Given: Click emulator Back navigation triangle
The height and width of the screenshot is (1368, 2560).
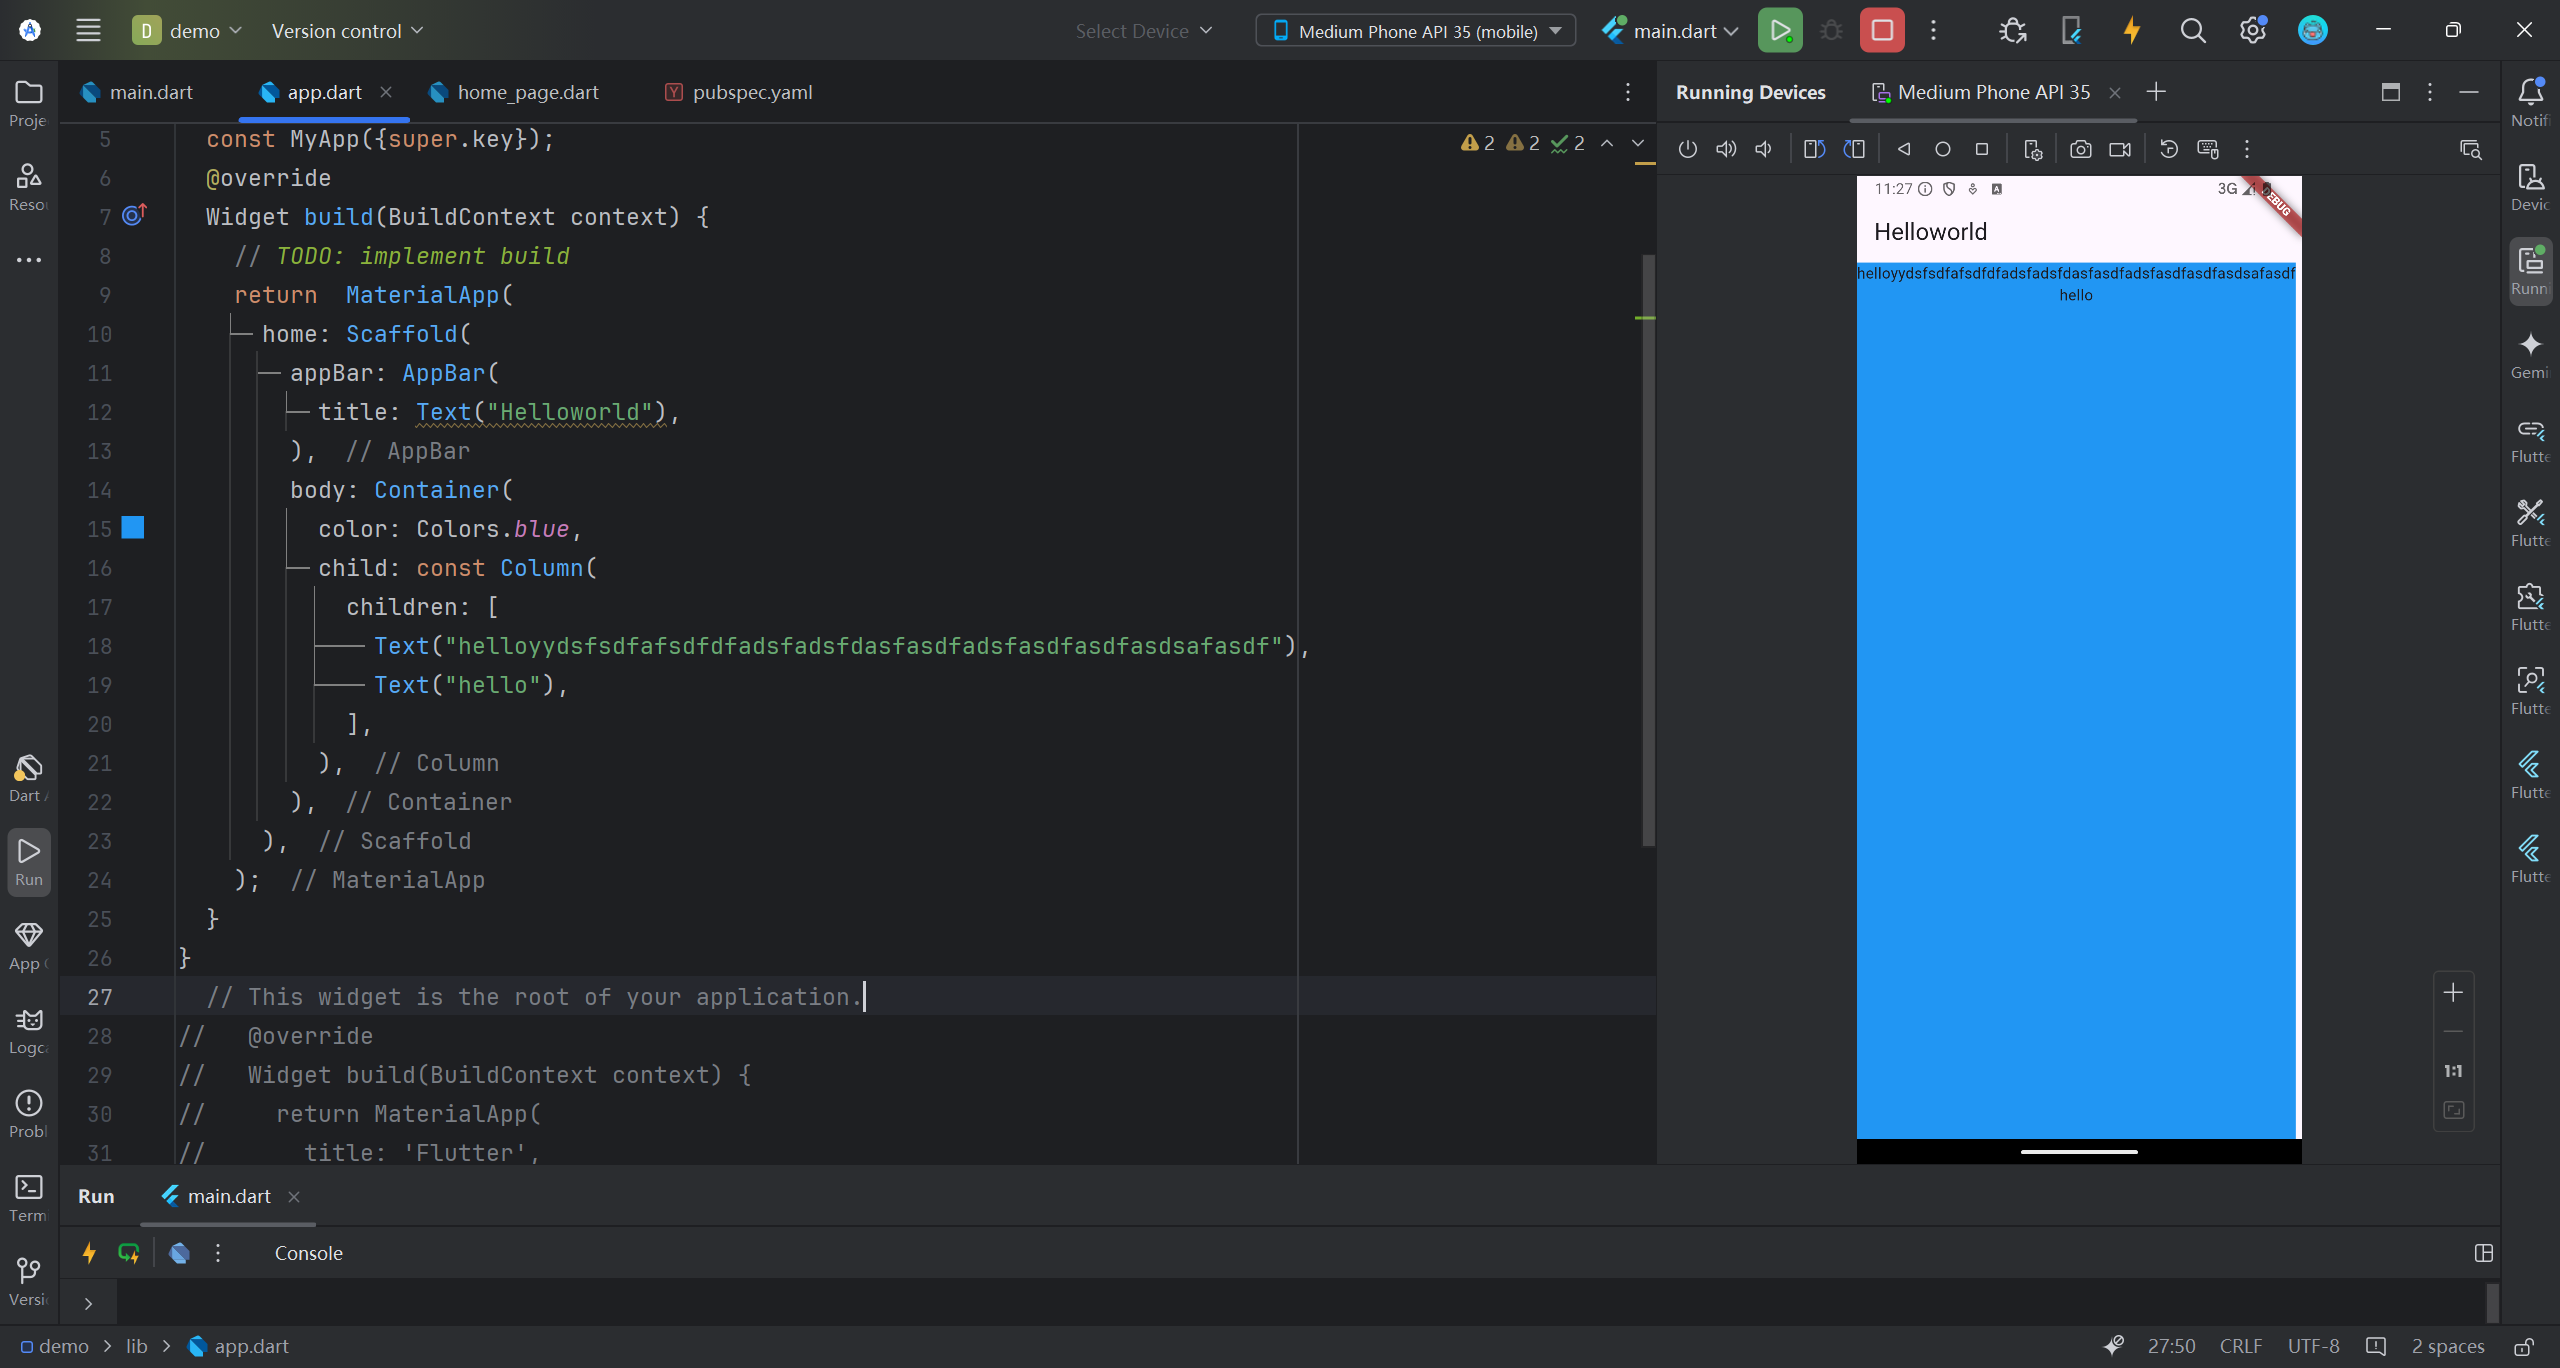Looking at the screenshot, I should (x=1903, y=149).
